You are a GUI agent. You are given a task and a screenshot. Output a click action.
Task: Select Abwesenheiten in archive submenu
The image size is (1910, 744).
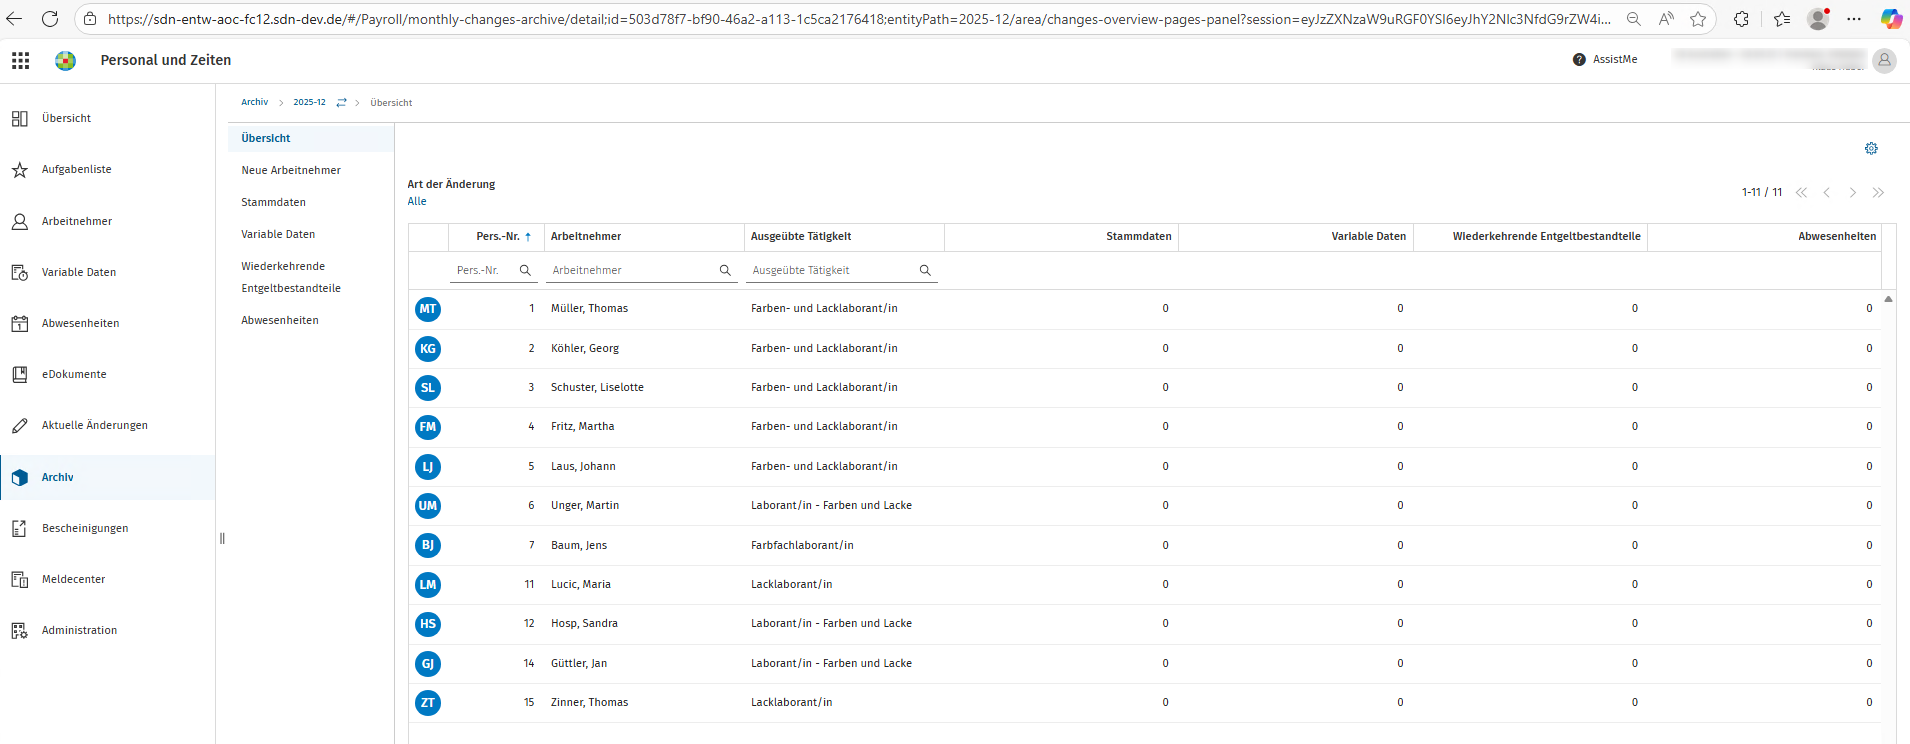(x=280, y=321)
